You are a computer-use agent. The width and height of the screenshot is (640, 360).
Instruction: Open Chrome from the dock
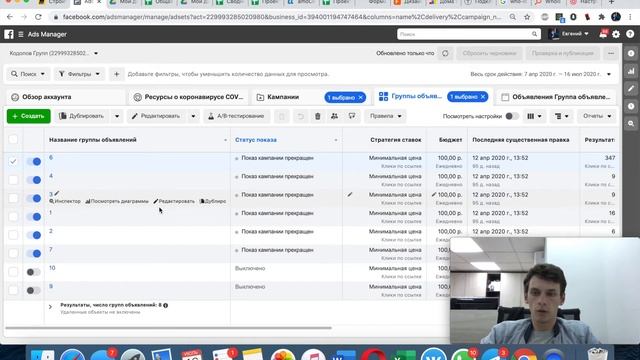pos(524,354)
